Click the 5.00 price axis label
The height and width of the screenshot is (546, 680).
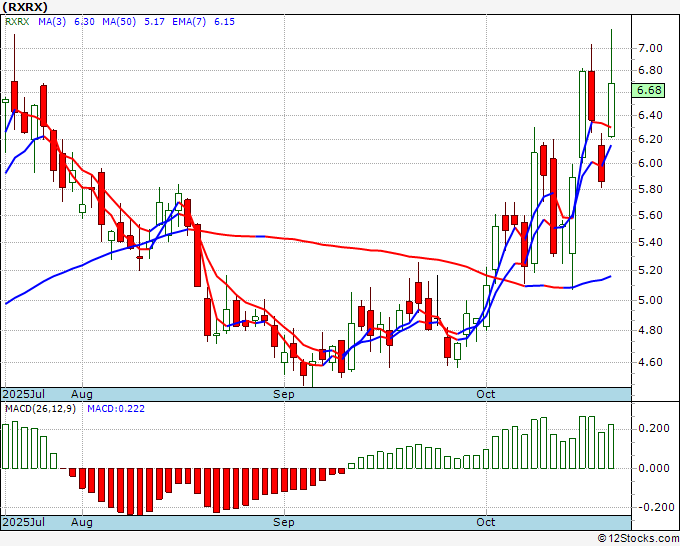pos(650,300)
